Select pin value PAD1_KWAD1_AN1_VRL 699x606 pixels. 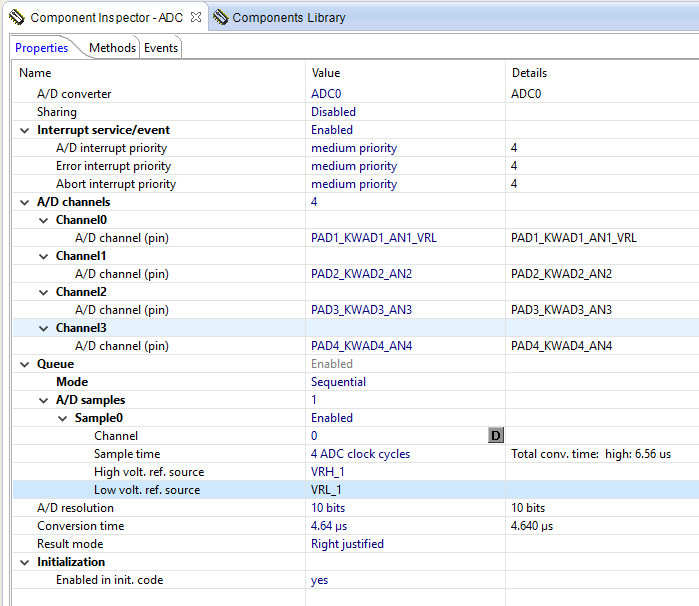pyautogui.click(x=374, y=238)
